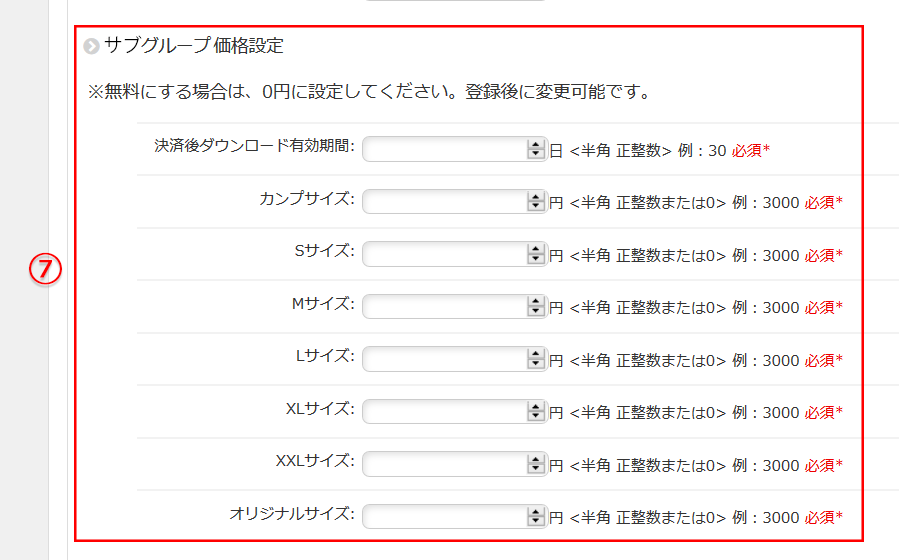Focus the 決済後ダウンロード有効期間 input field

[x=444, y=150]
